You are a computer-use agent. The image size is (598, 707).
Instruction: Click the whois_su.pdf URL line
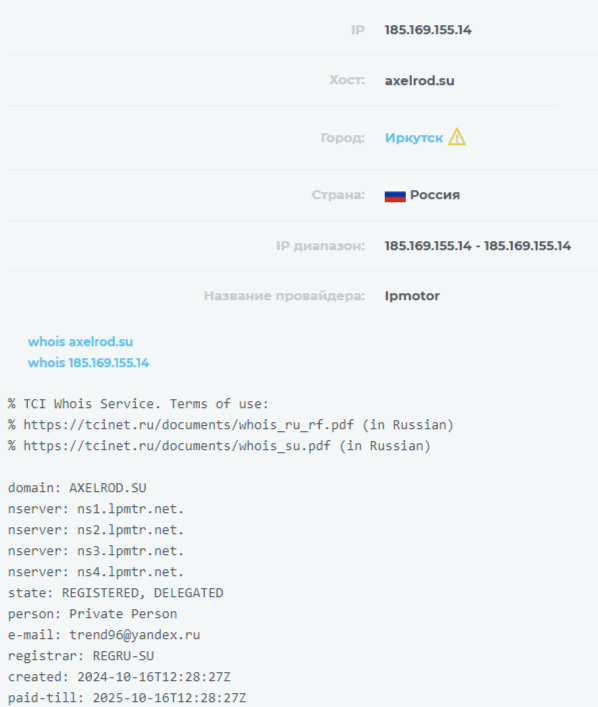tap(219, 446)
